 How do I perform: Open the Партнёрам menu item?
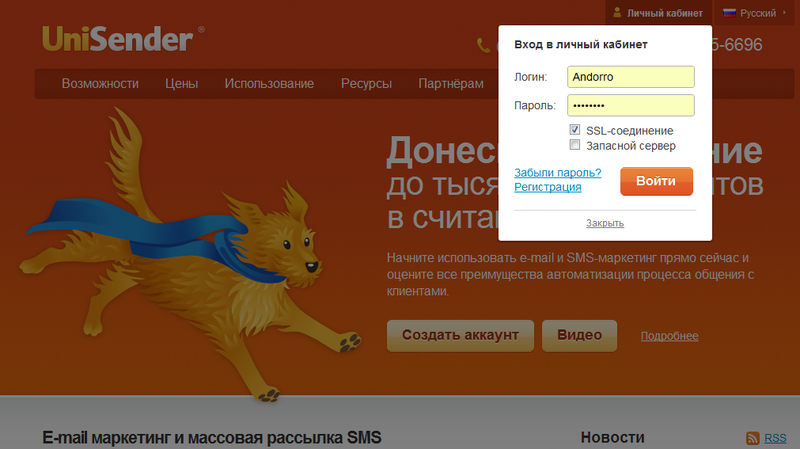pyautogui.click(x=451, y=84)
